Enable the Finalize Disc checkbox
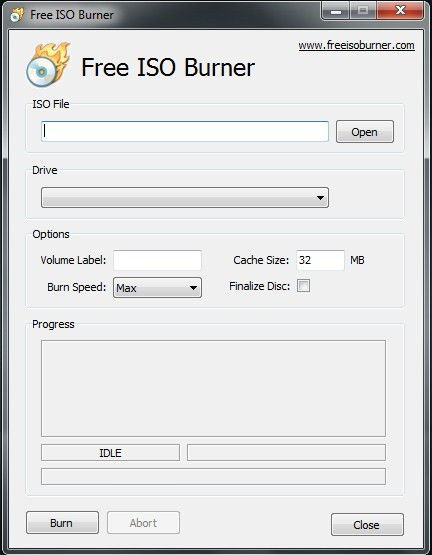This screenshot has height=555, width=432. [x=303, y=286]
